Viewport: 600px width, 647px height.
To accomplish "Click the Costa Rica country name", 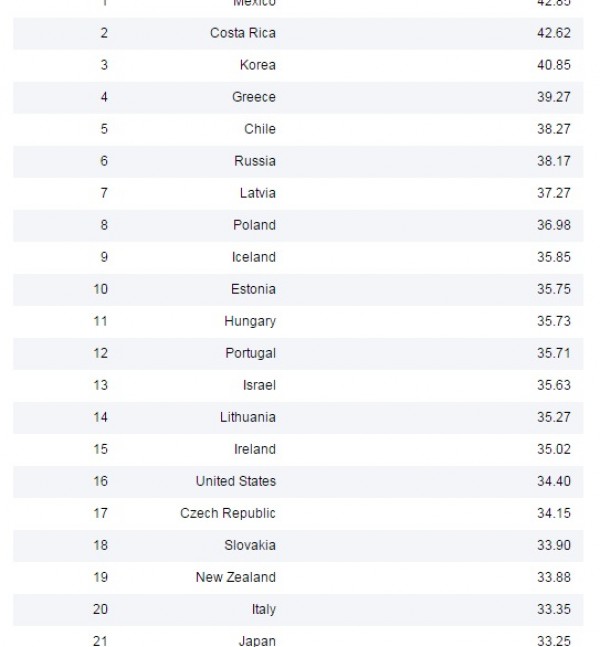I will coord(243,33).
